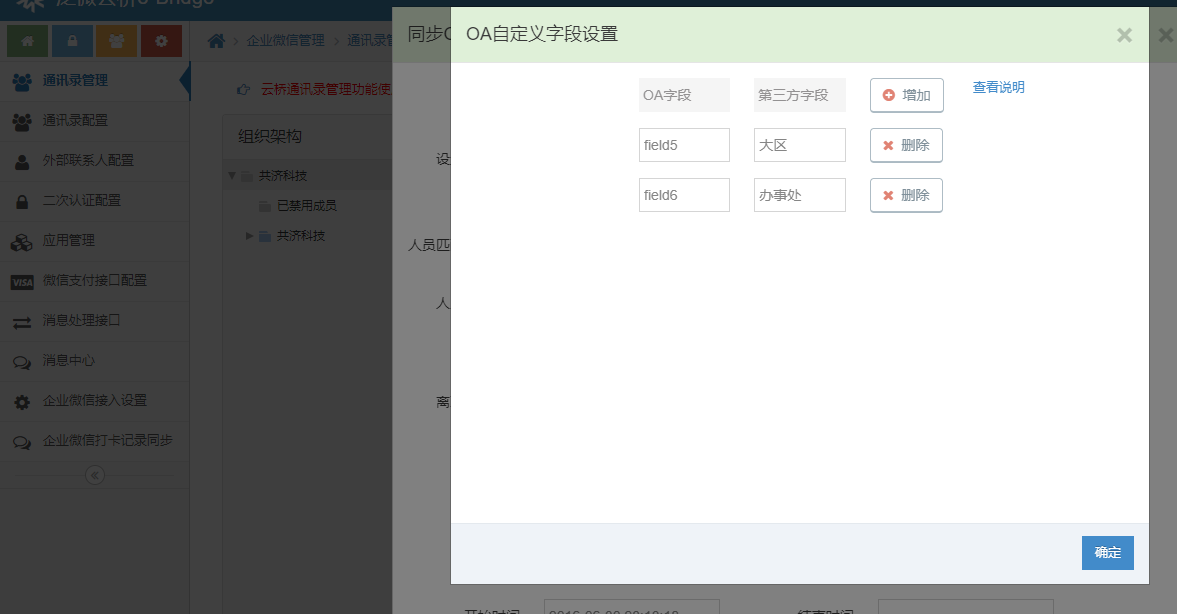
Task: Delete the field6 办事处 mapping row
Action: click(x=906, y=195)
